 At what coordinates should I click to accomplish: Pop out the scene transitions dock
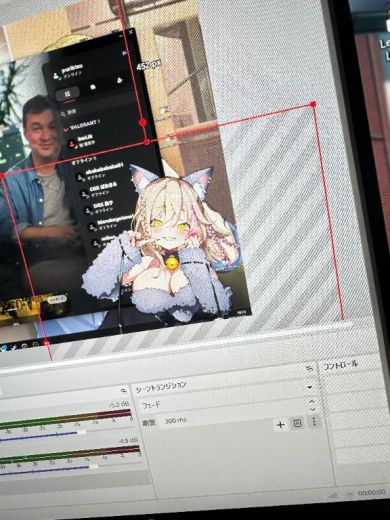click(310, 369)
